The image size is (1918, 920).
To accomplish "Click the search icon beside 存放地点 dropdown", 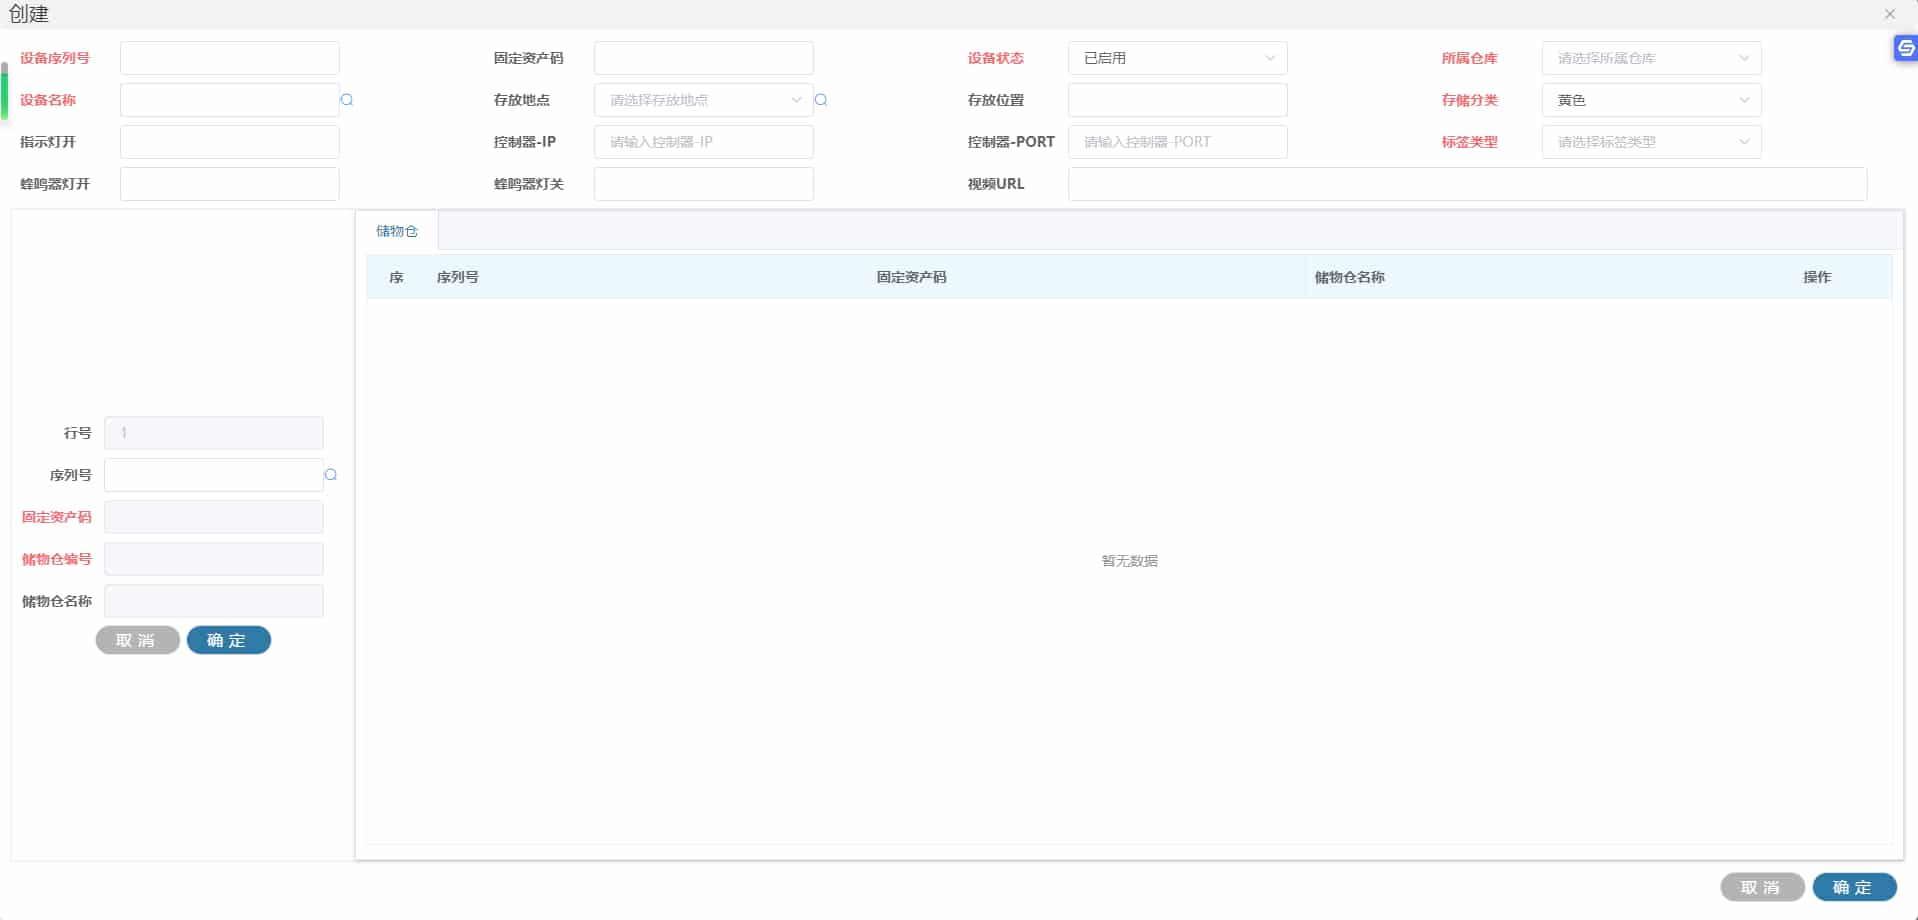I will click(821, 100).
